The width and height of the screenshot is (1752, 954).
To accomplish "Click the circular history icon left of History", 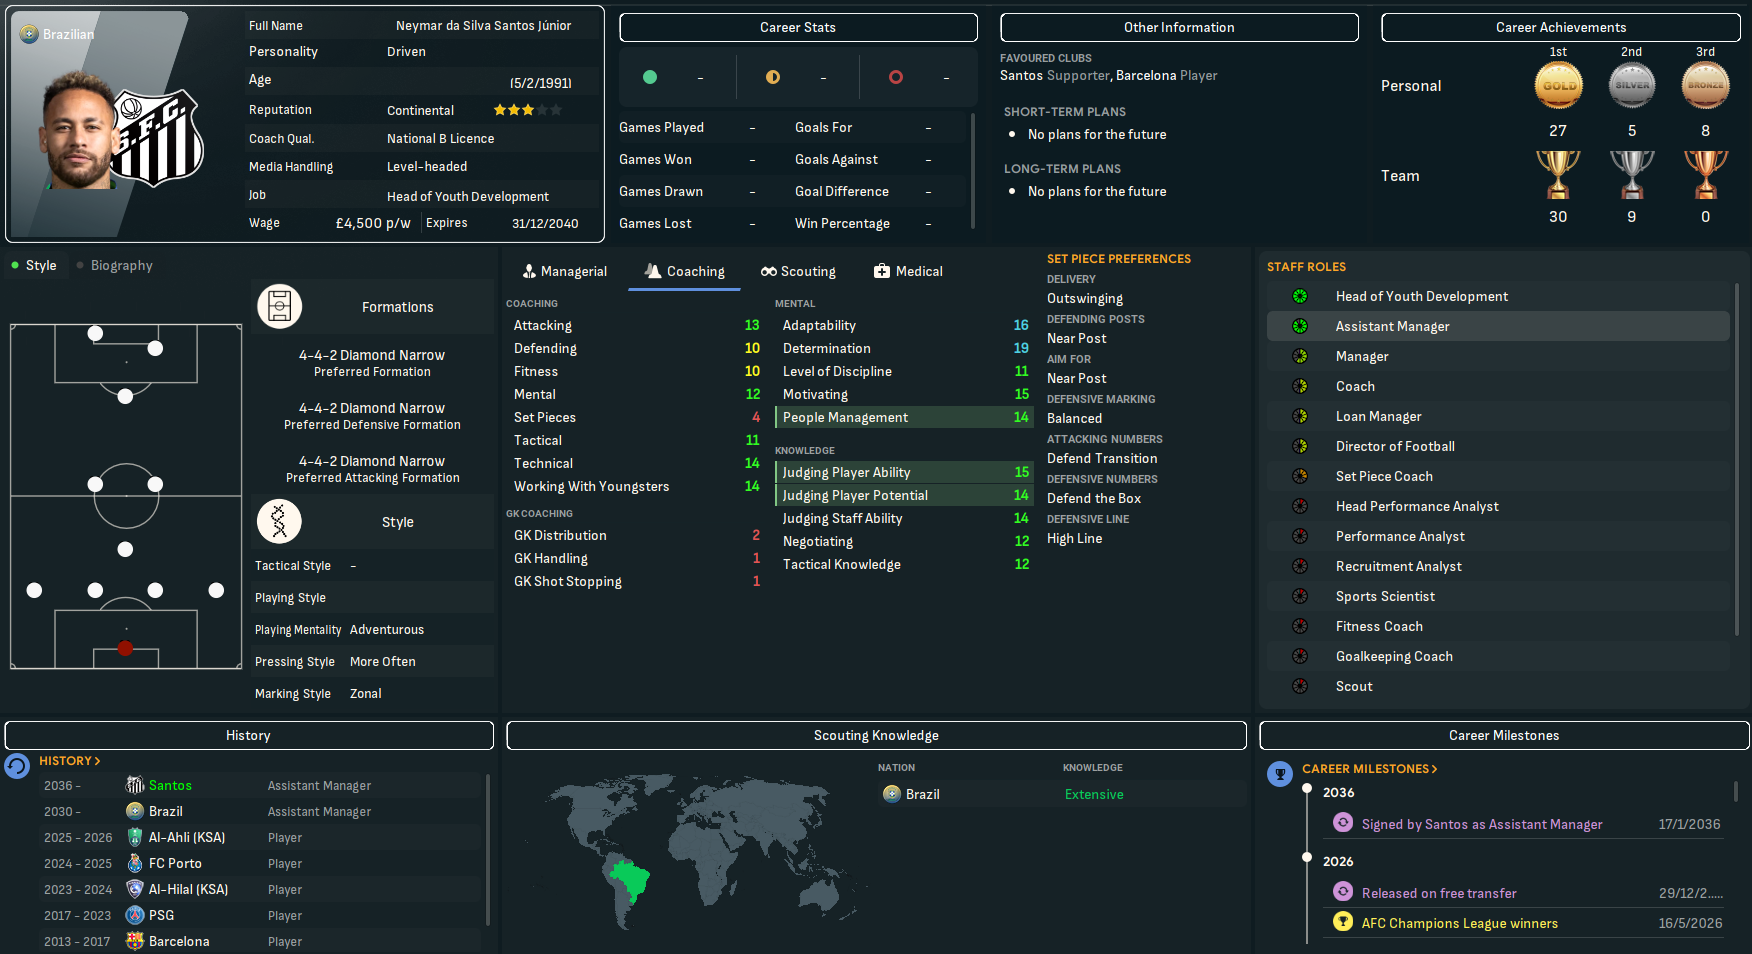I will point(18,766).
